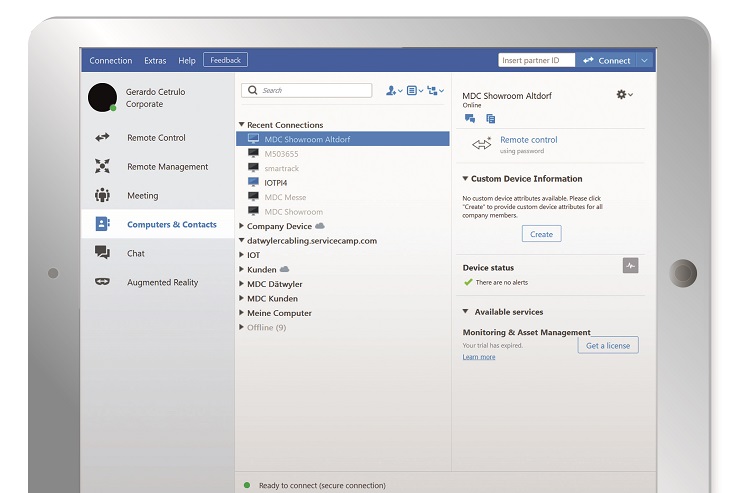Click the Insert partner ID field

[x=536, y=61]
